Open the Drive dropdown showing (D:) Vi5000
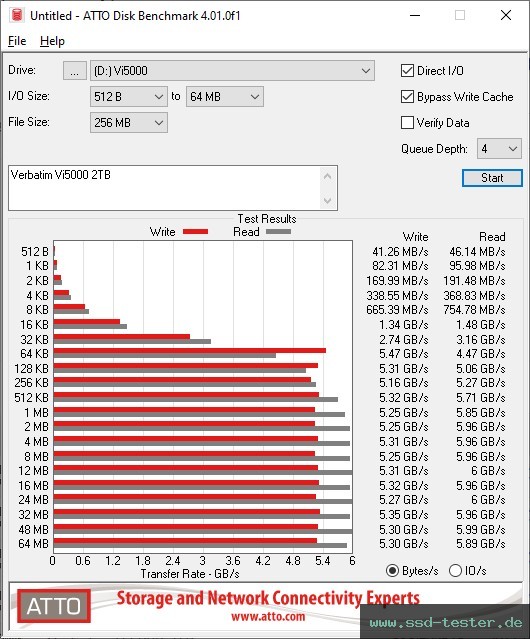The image size is (530, 639). pos(232,71)
